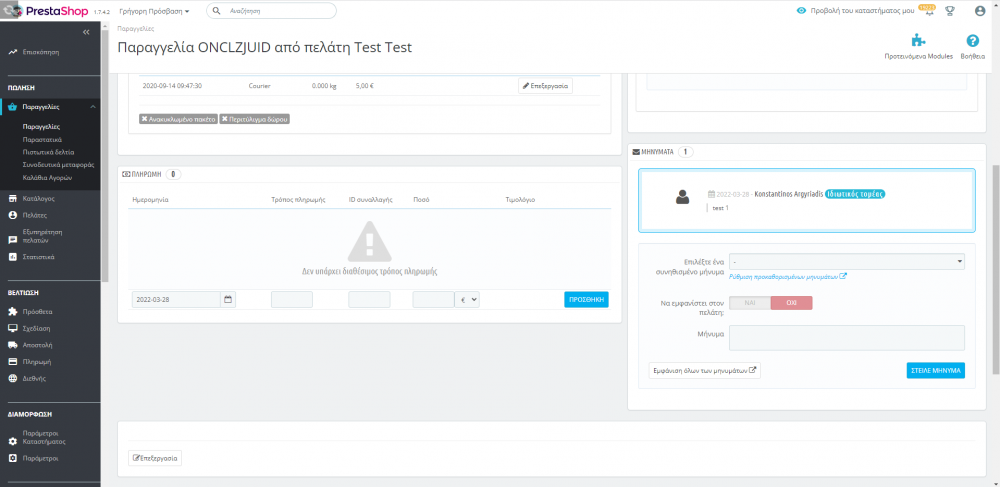Image resolution: width=1000 pixels, height=487 pixels.
Task: Click the ΣΤΕΙΛΕ ΜΗΝΥΜΑ button
Action: [936, 370]
